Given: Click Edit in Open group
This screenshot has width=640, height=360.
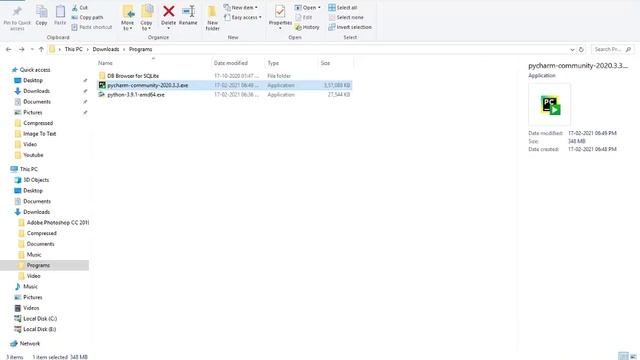Looking at the screenshot, I should coord(304,17).
